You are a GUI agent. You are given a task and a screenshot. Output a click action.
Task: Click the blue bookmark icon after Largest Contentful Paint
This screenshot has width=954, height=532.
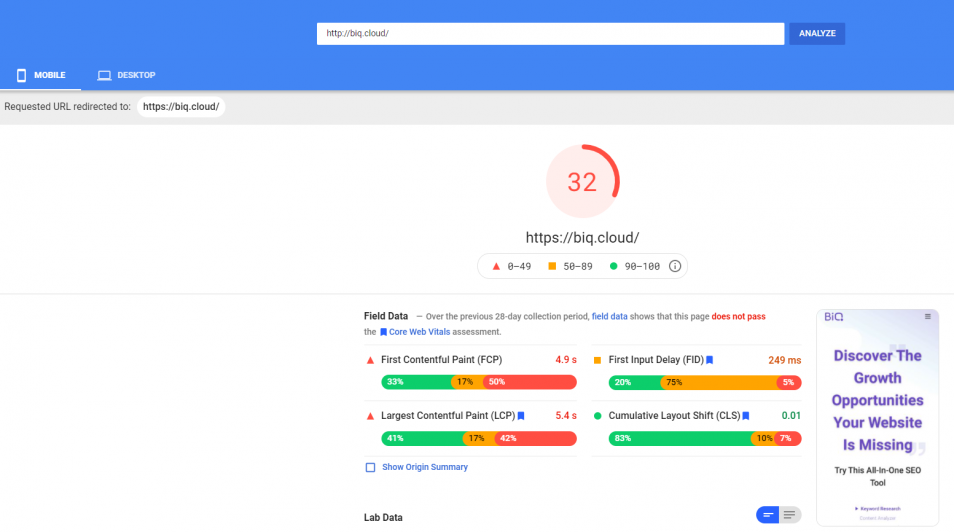[x=521, y=416]
